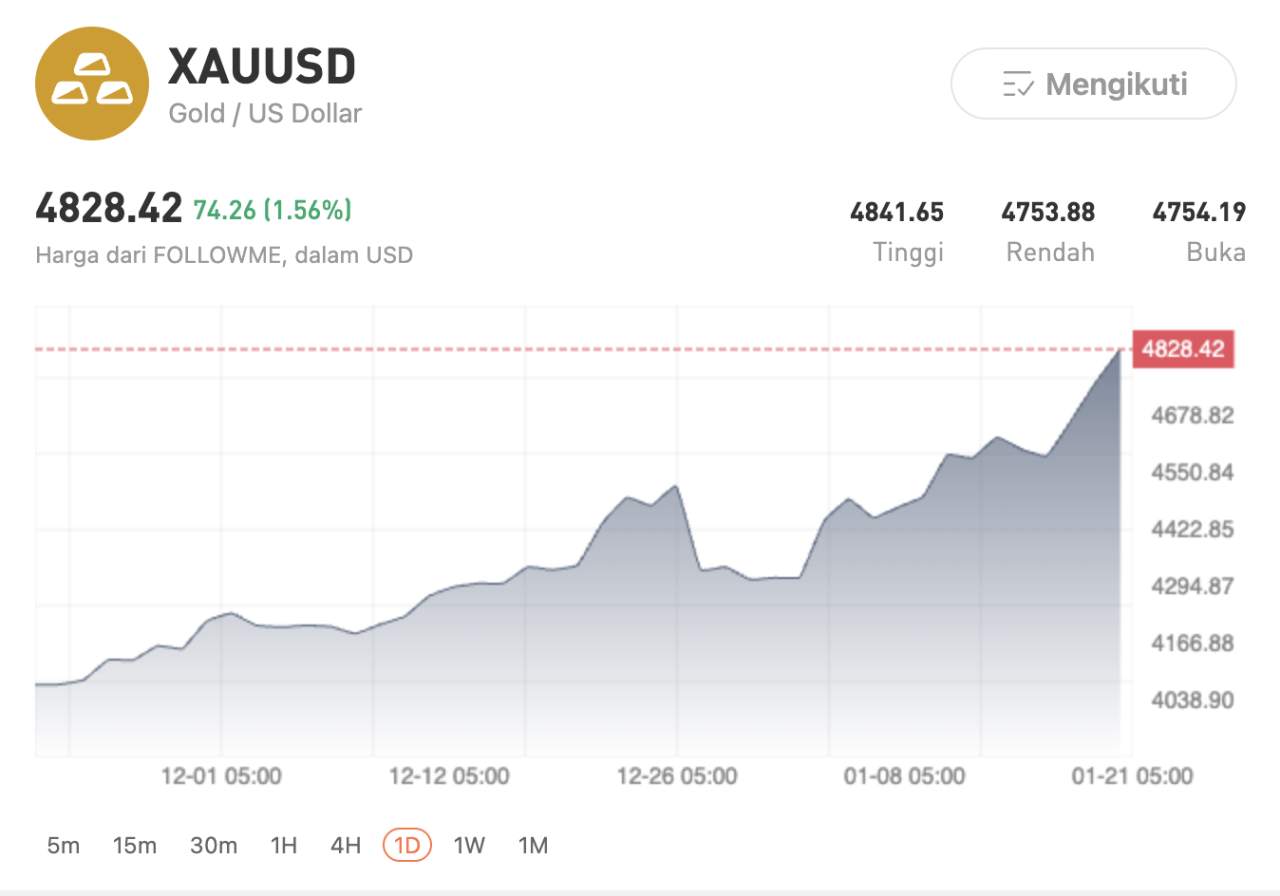Click the current price 4828.42 label
This screenshot has height=896, width=1280.
pyautogui.click(x=108, y=207)
